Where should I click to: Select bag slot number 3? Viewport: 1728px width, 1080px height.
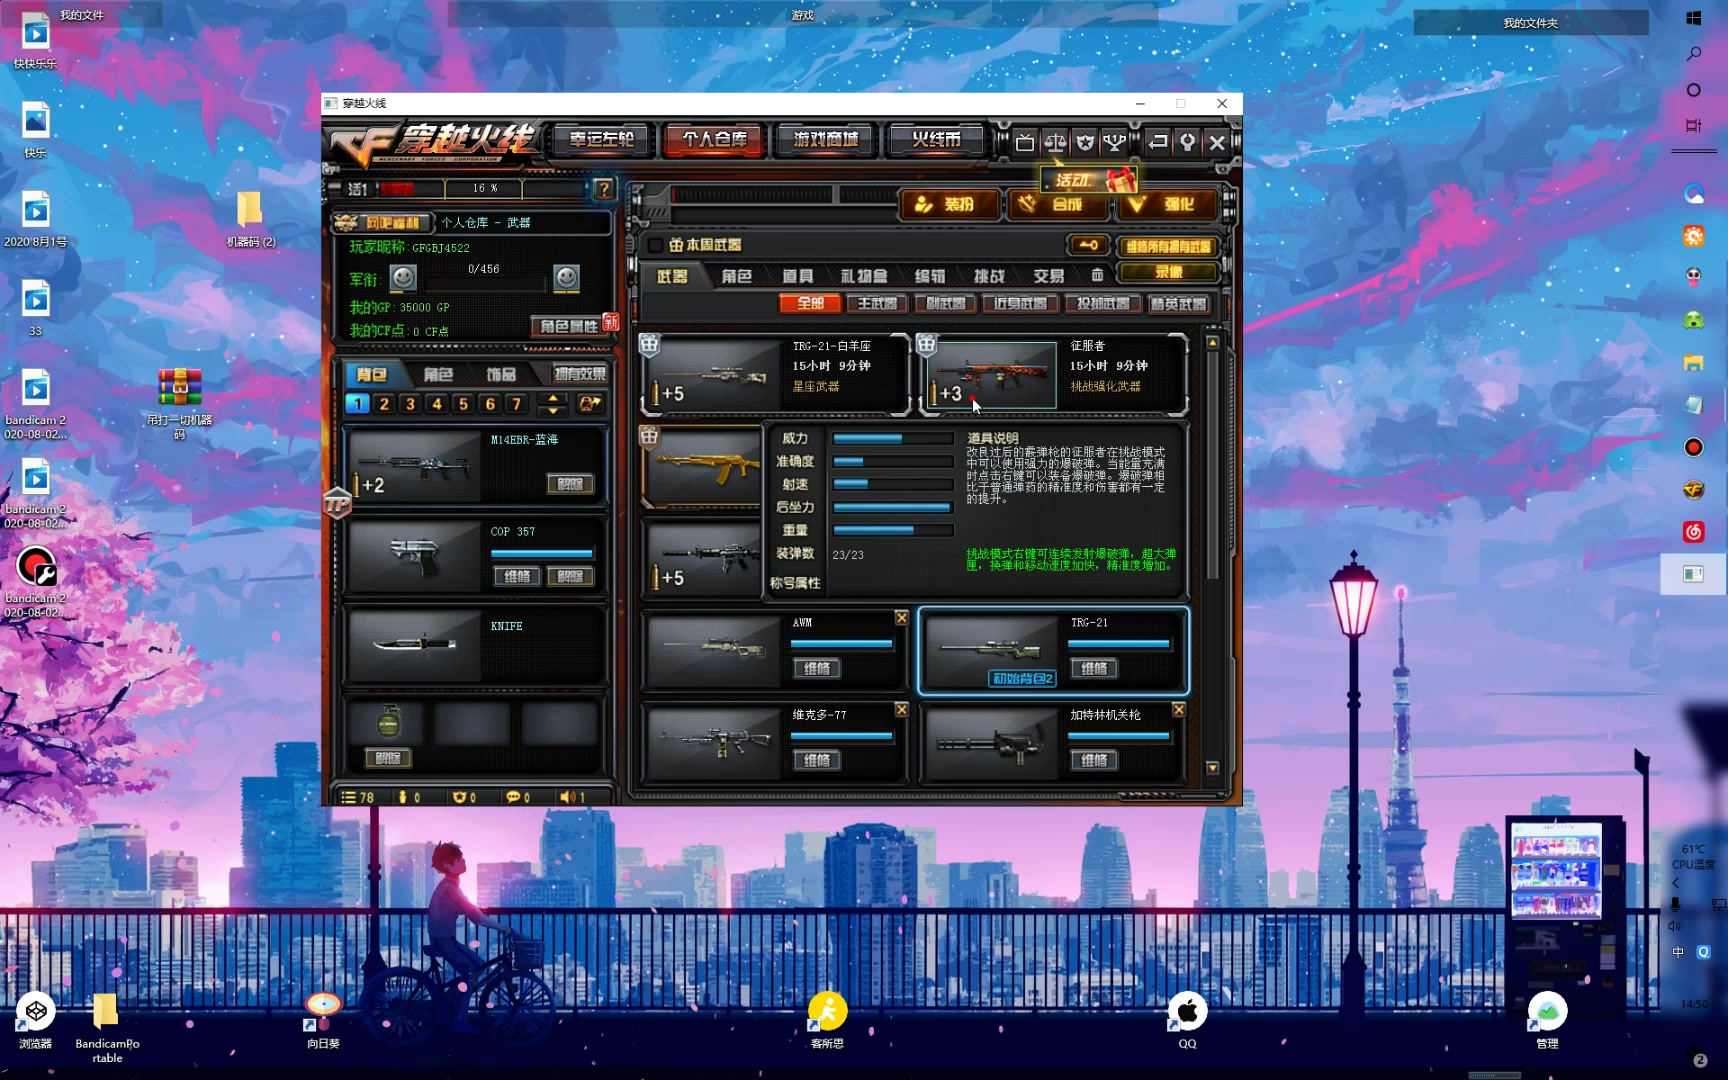(x=410, y=404)
